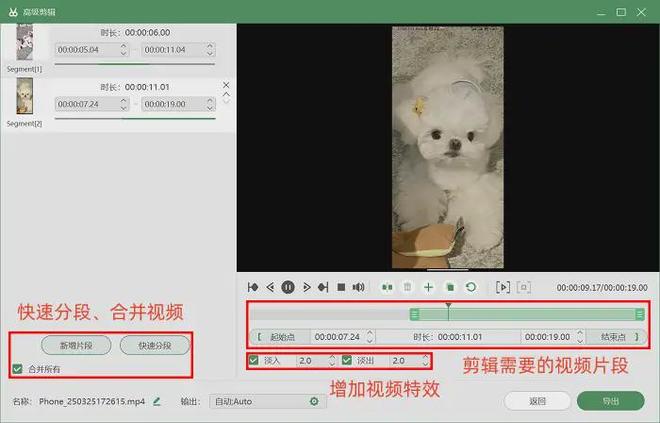
Task: Toggle the 淡入 fade-in checkbox
Action: coord(253,360)
